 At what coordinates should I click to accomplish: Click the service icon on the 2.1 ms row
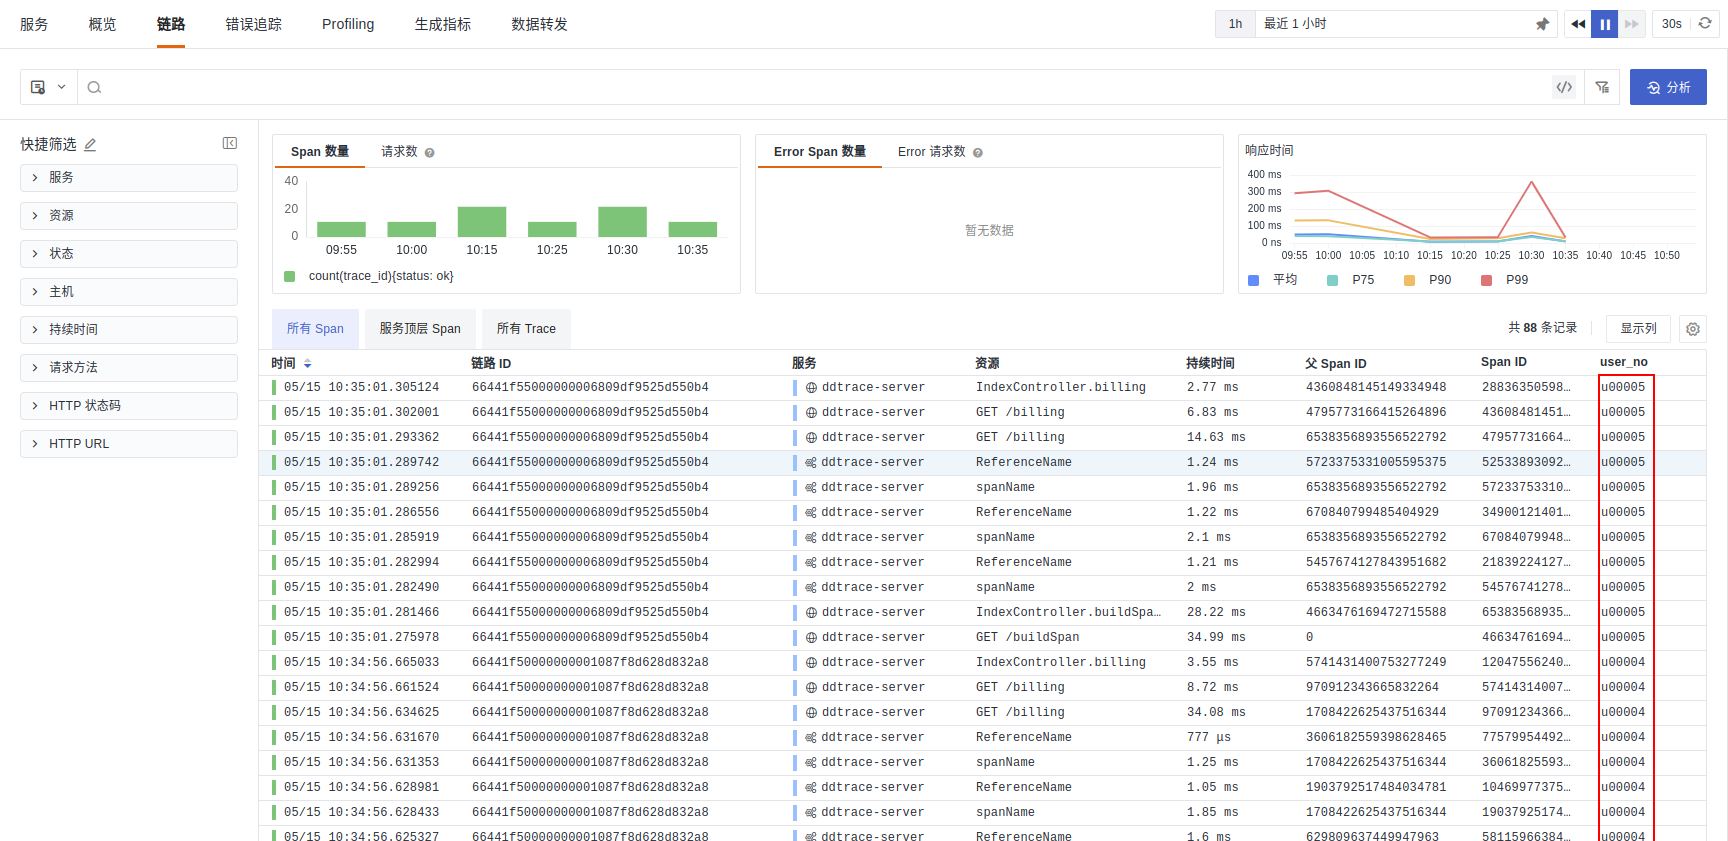[811, 537]
